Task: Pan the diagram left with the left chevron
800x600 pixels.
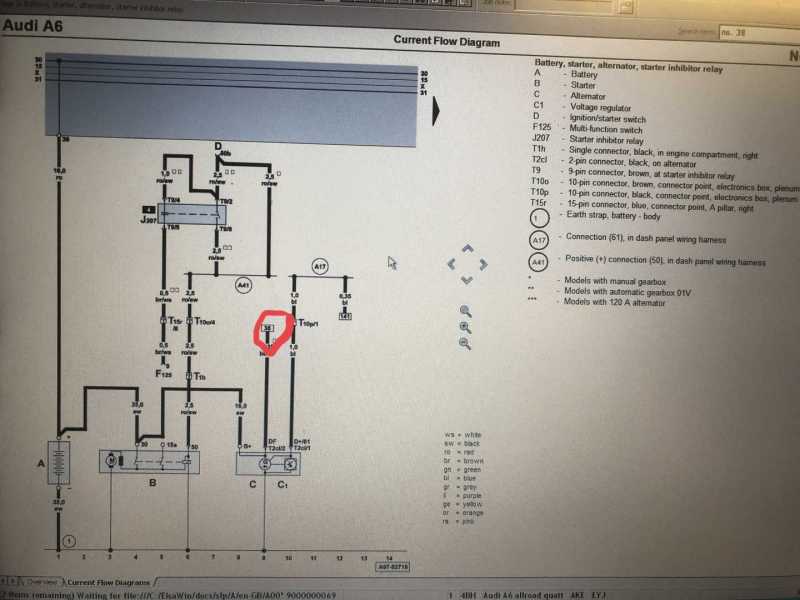Action: pyautogui.click(x=451, y=264)
